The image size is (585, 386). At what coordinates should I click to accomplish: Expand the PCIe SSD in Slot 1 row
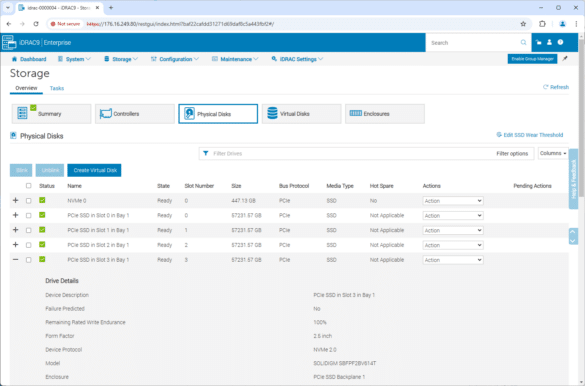pyautogui.click(x=15, y=230)
